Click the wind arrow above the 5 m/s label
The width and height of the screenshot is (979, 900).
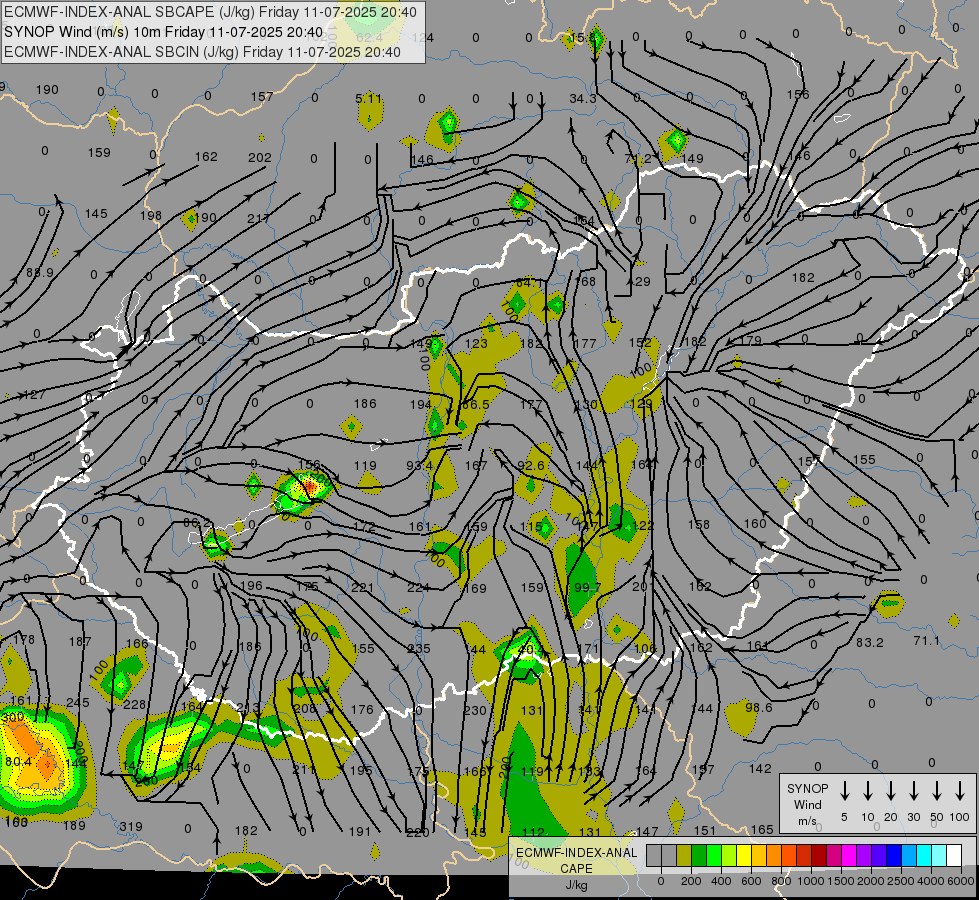tap(844, 791)
